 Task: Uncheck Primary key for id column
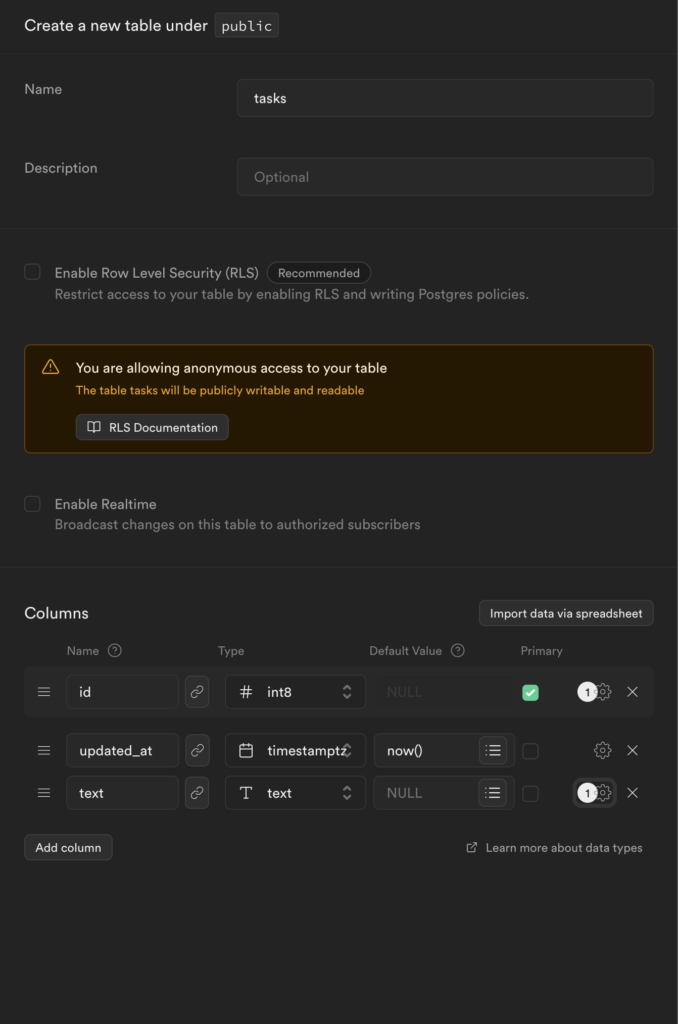tap(530, 692)
